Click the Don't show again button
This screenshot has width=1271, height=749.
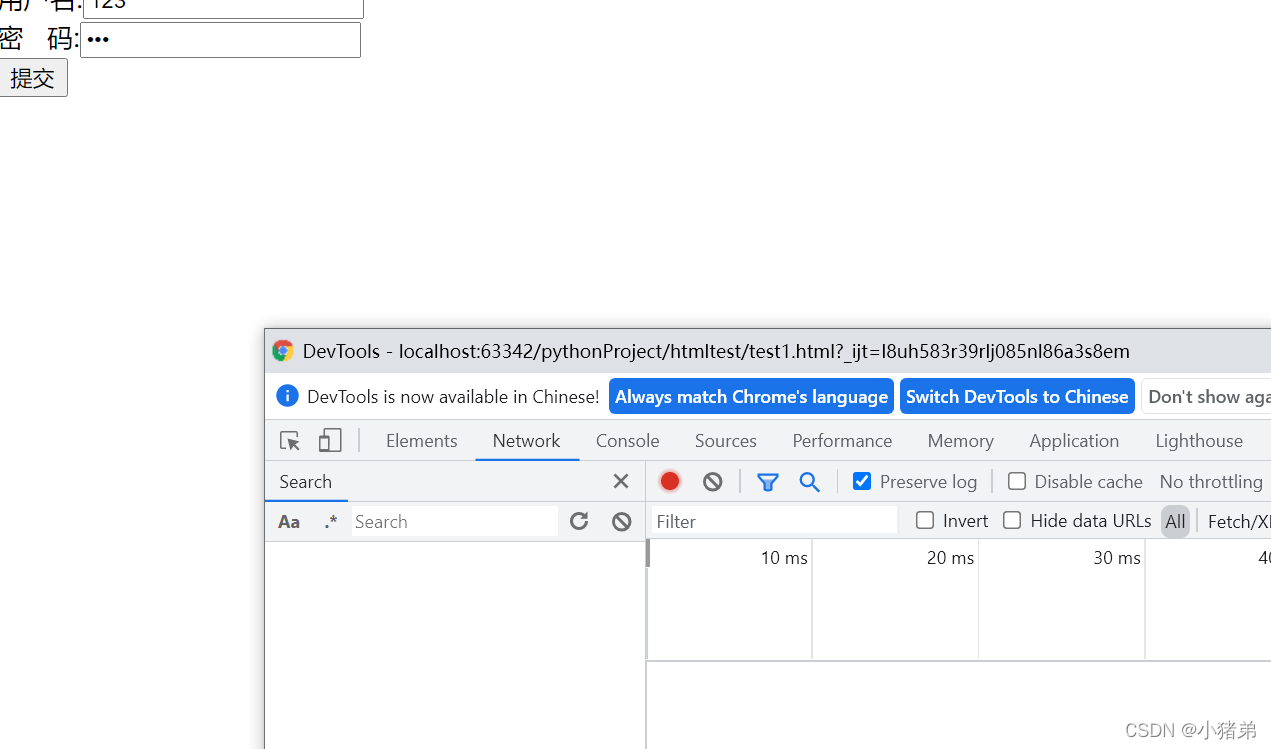pyautogui.click(x=1207, y=396)
